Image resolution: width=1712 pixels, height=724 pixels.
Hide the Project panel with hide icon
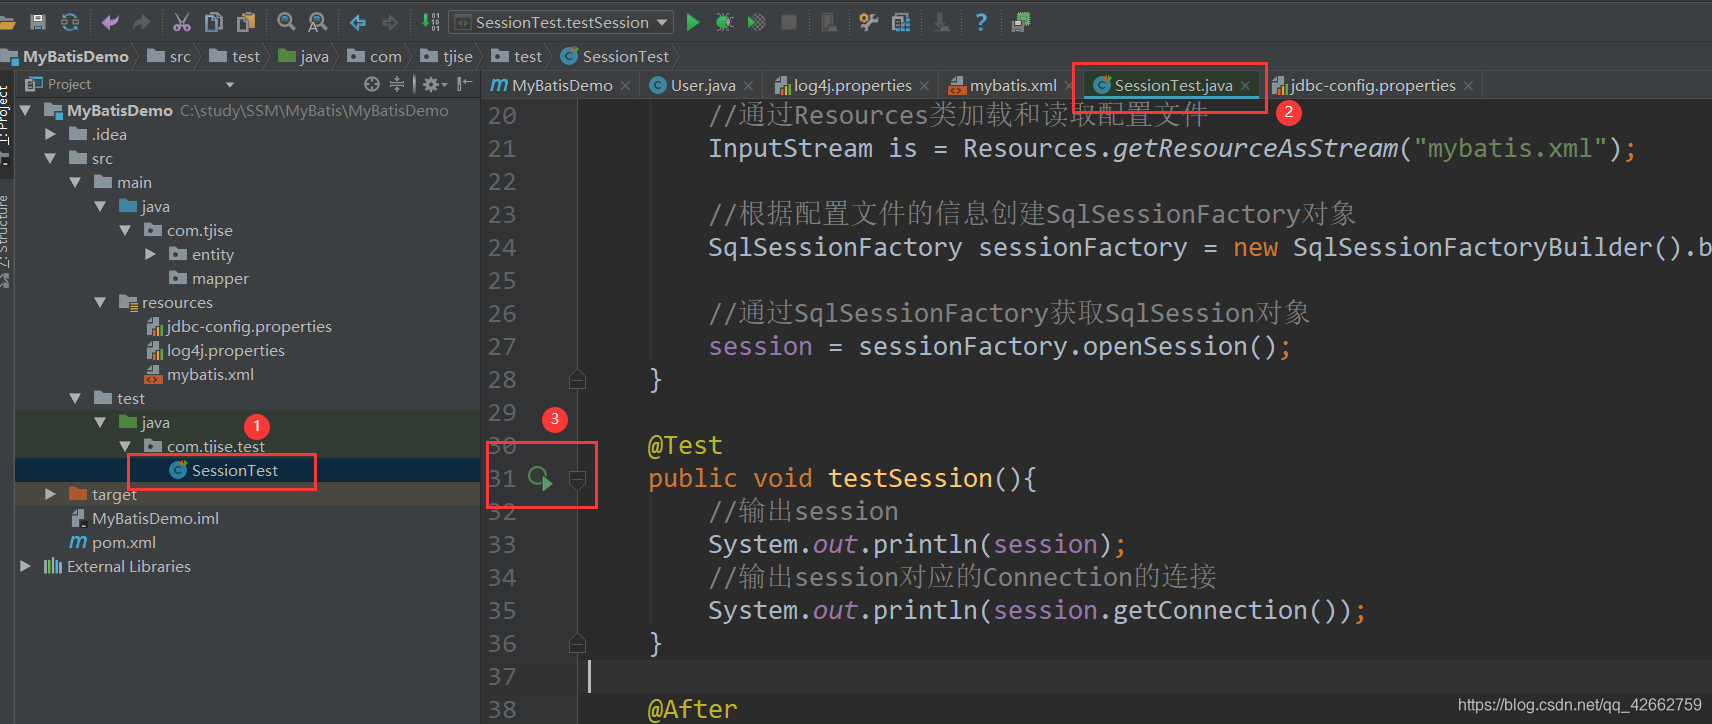[464, 84]
